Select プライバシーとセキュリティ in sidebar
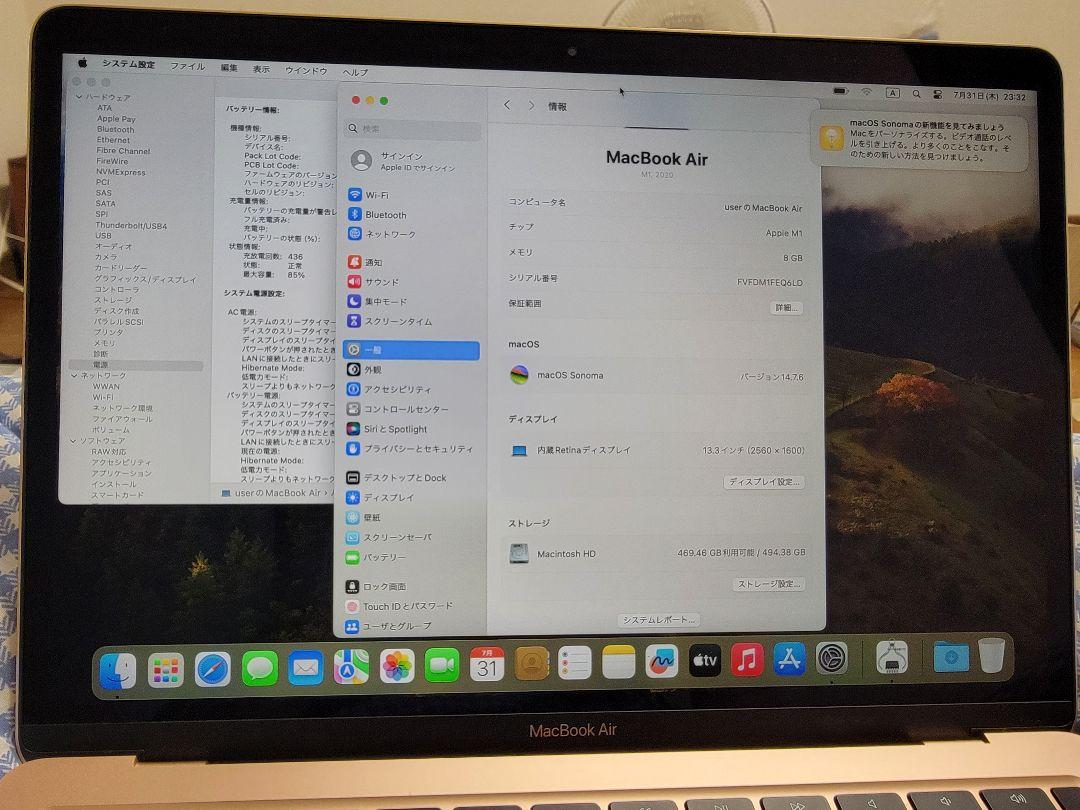The image size is (1080, 810). [412, 449]
